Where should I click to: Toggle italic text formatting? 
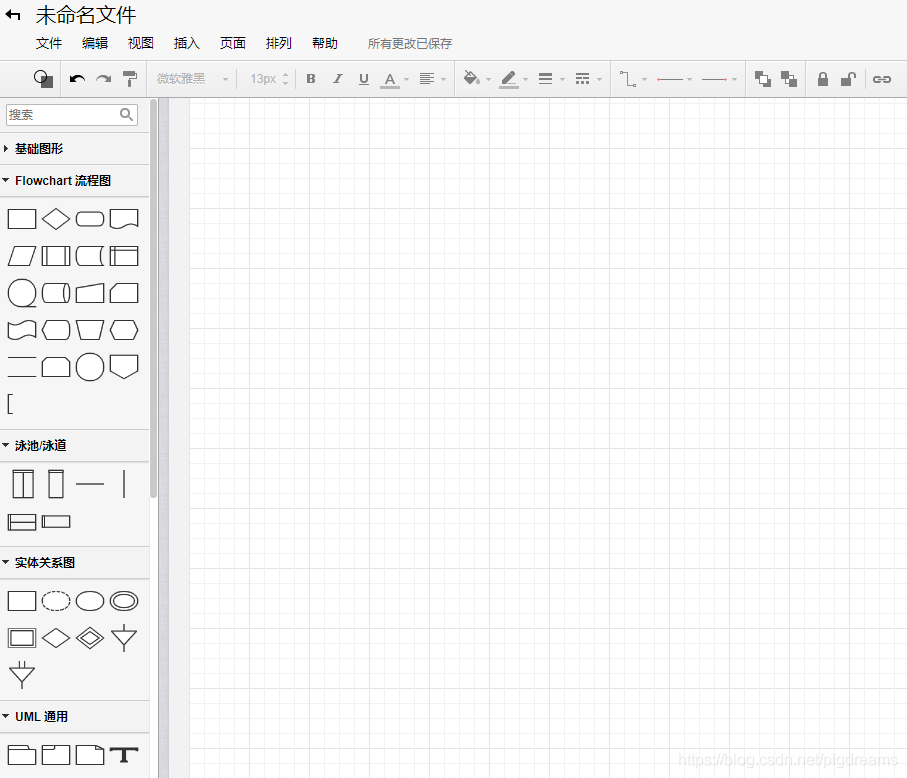click(337, 79)
